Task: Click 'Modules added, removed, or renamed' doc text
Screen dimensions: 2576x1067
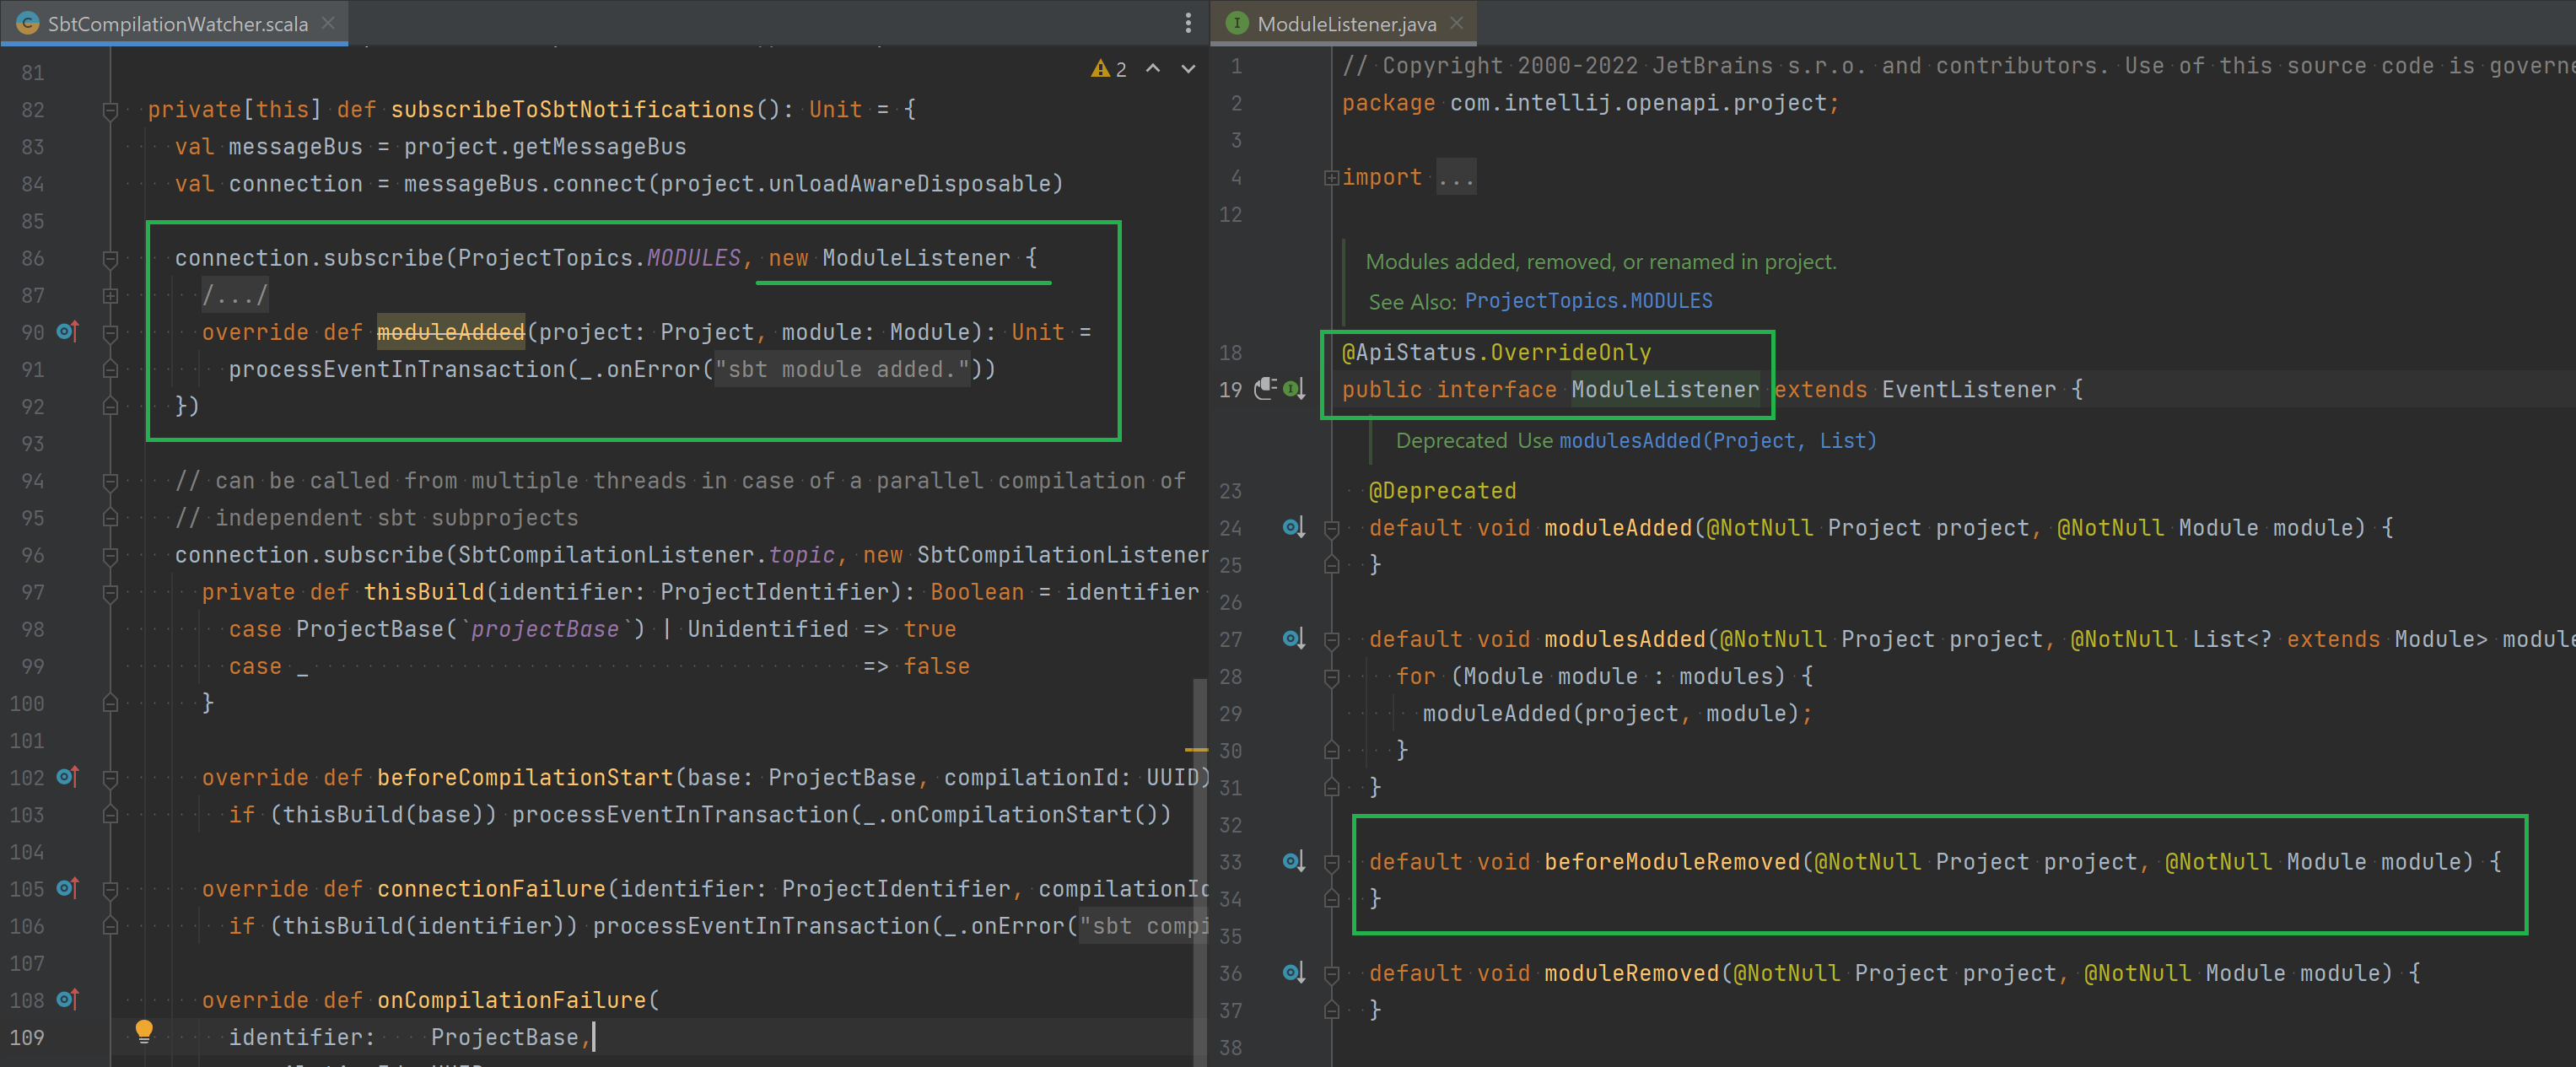Action: click(x=1600, y=261)
